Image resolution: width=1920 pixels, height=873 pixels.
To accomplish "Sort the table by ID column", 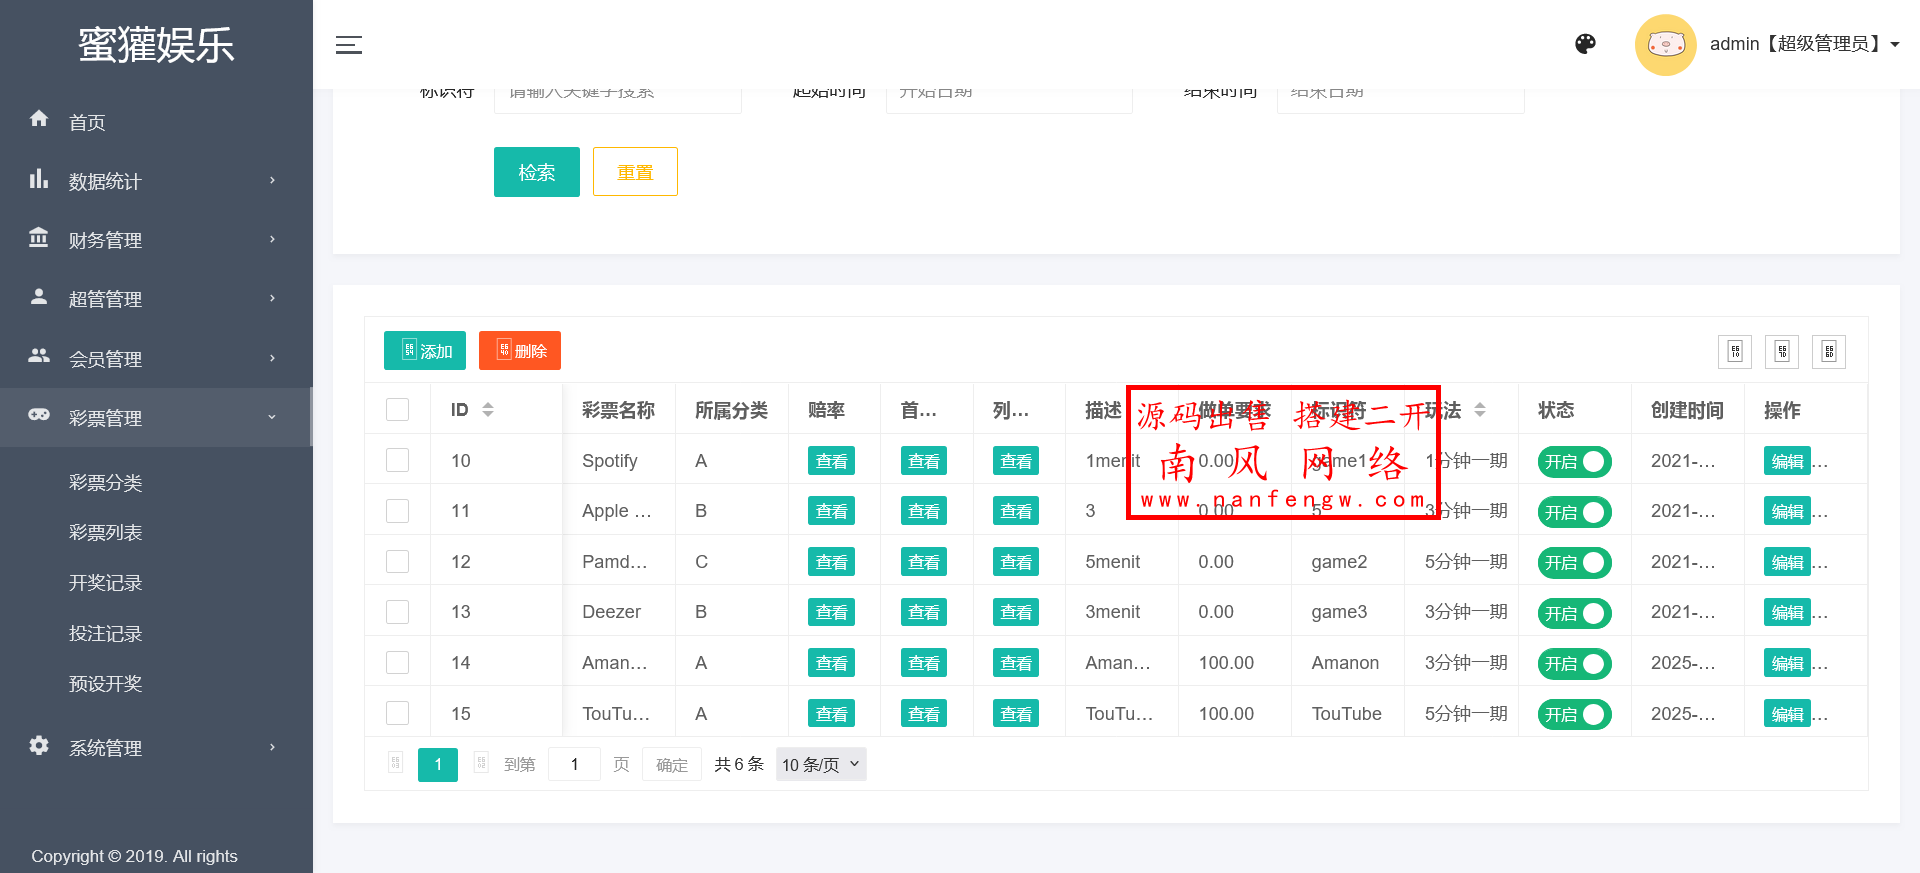I will pos(487,410).
